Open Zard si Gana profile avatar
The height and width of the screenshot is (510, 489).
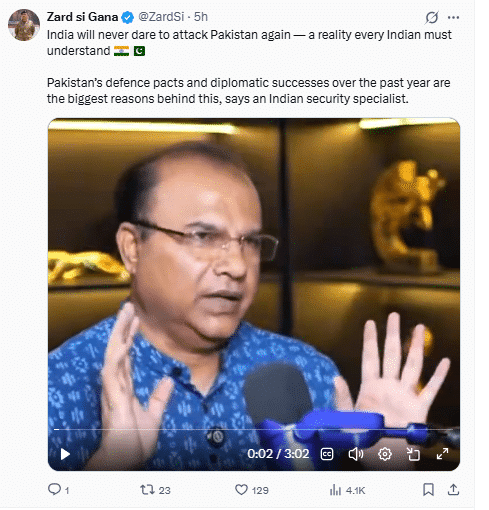tap(24, 25)
